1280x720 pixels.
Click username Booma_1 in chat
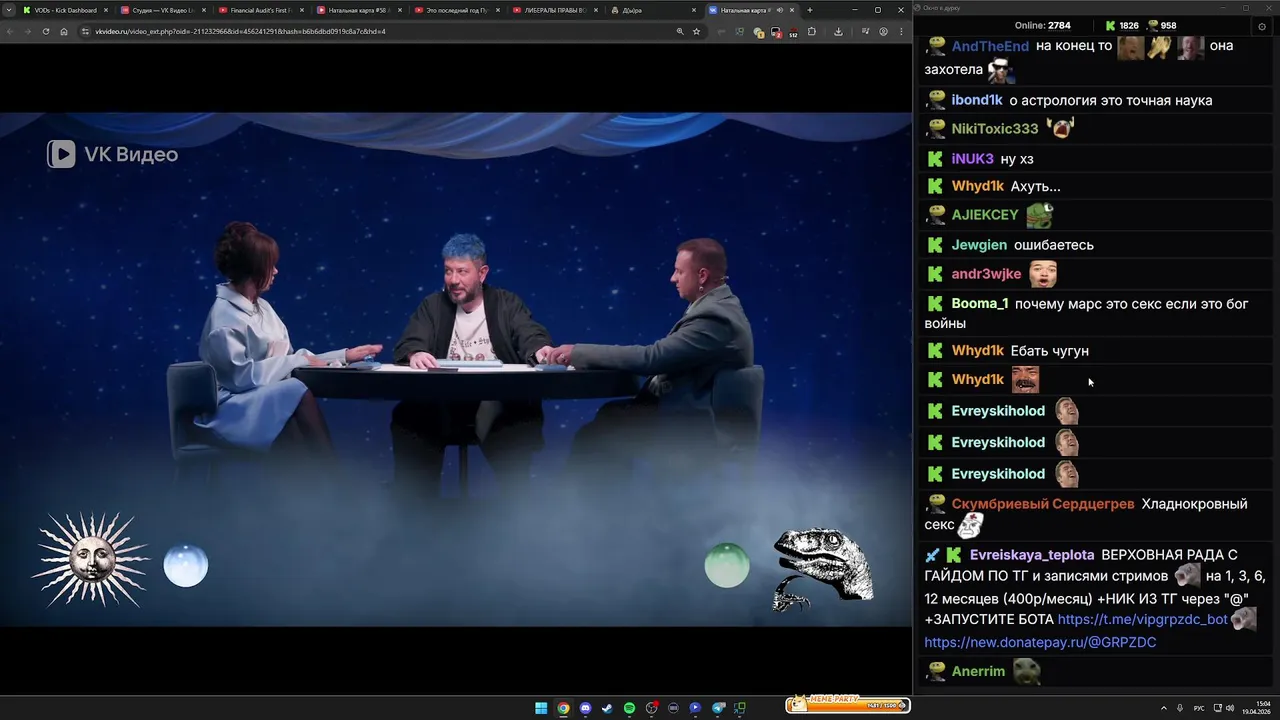pyautogui.click(x=979, y=304)
